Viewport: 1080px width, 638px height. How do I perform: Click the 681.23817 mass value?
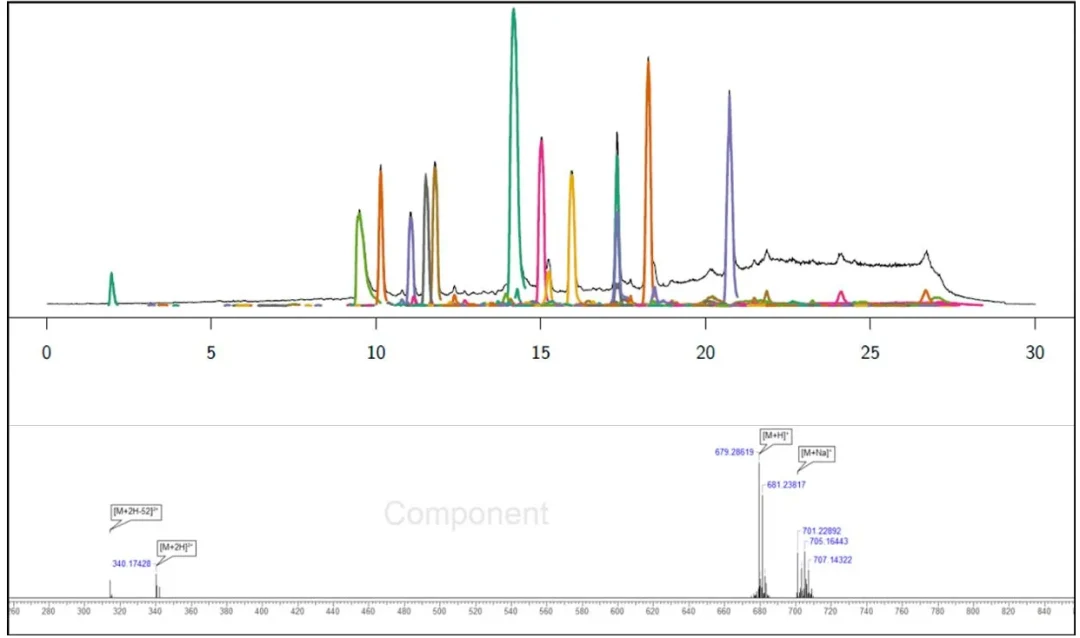coord(786,485)
